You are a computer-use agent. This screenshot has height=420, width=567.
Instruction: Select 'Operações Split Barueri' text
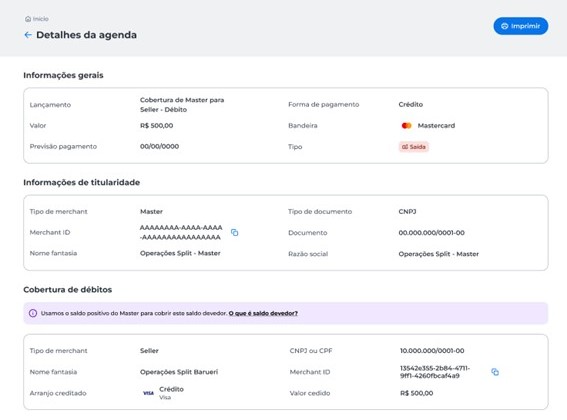[x=179, y=372]
